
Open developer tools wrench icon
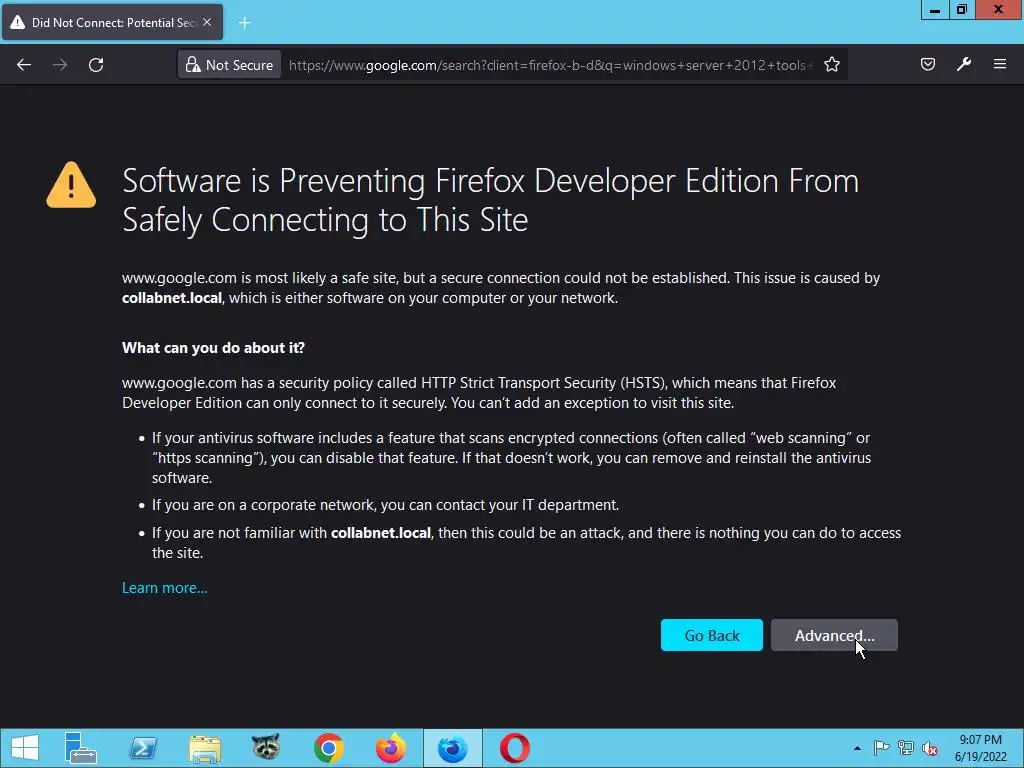964,64
